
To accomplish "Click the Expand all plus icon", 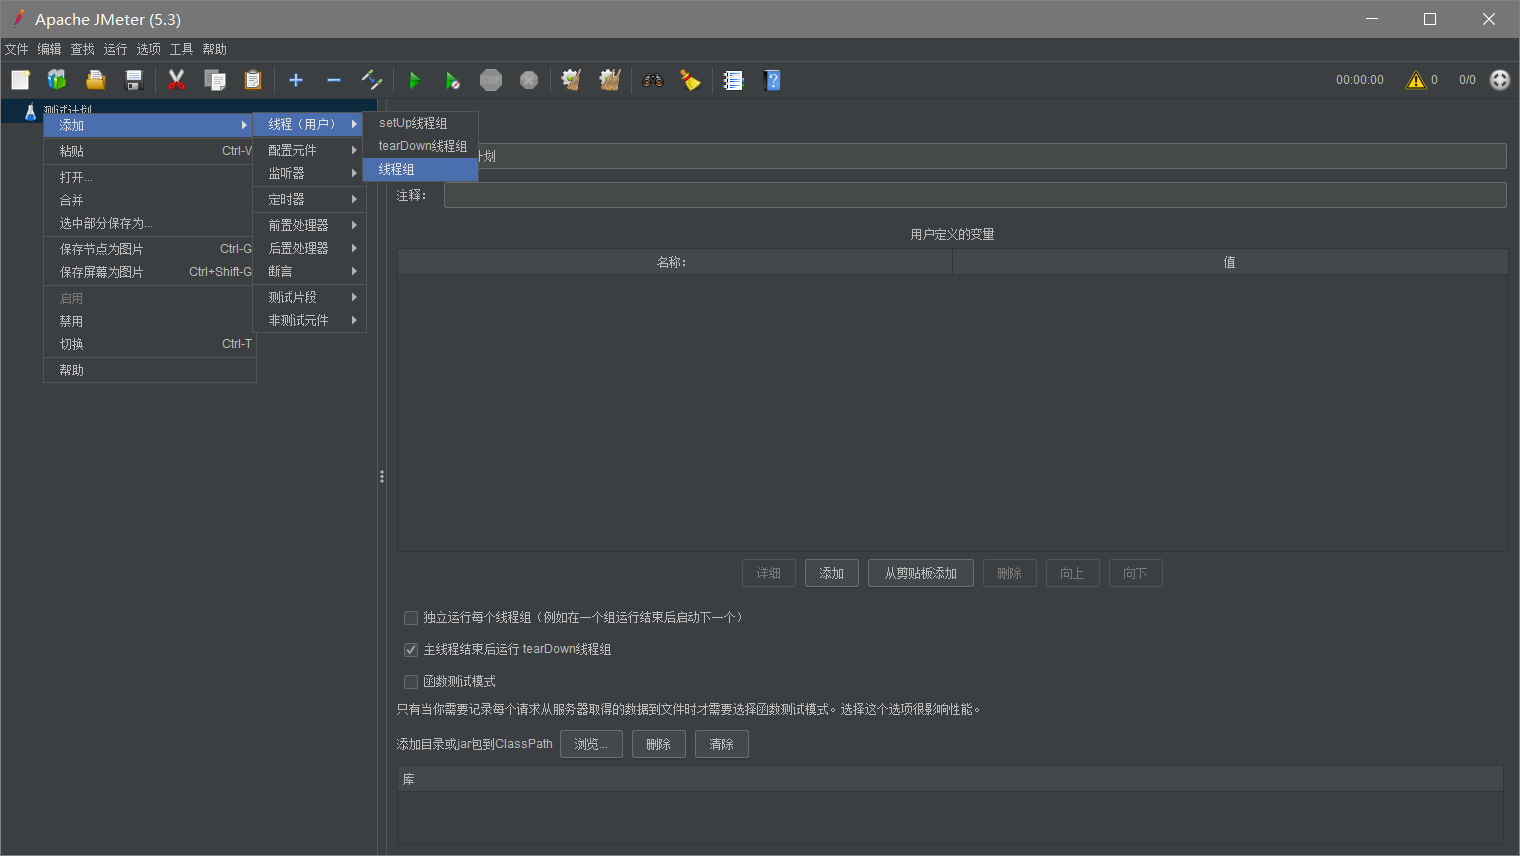I will pos(296,80).
